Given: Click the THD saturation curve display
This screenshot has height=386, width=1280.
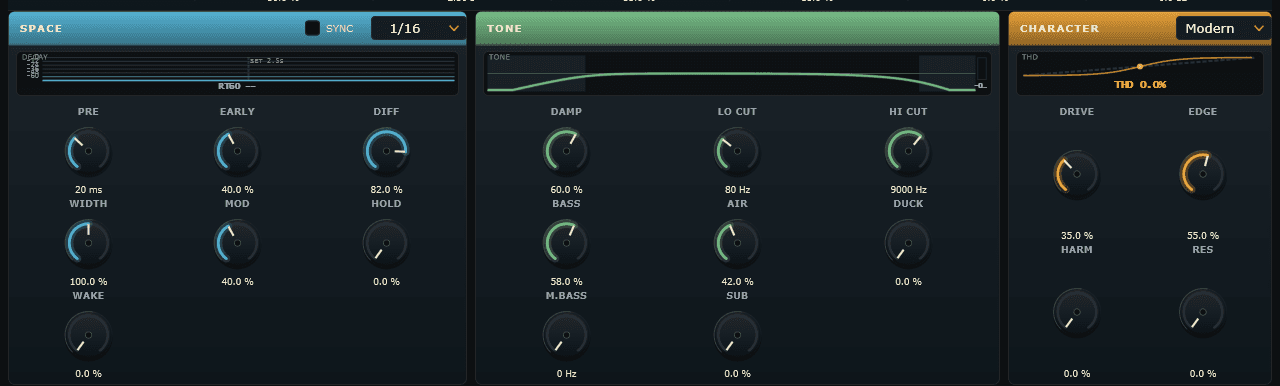Looking at the screenshot, I should tap(1139, 73).
